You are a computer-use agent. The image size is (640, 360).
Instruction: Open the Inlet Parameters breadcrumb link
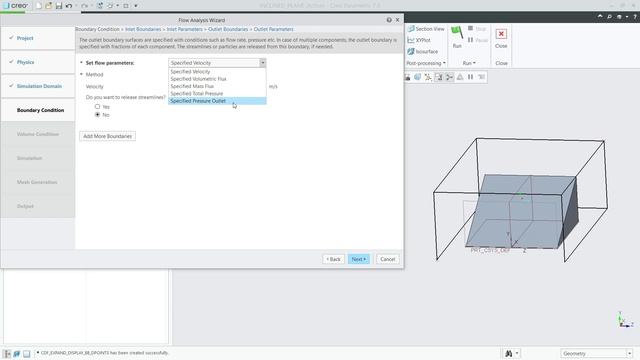click(184, 29)
